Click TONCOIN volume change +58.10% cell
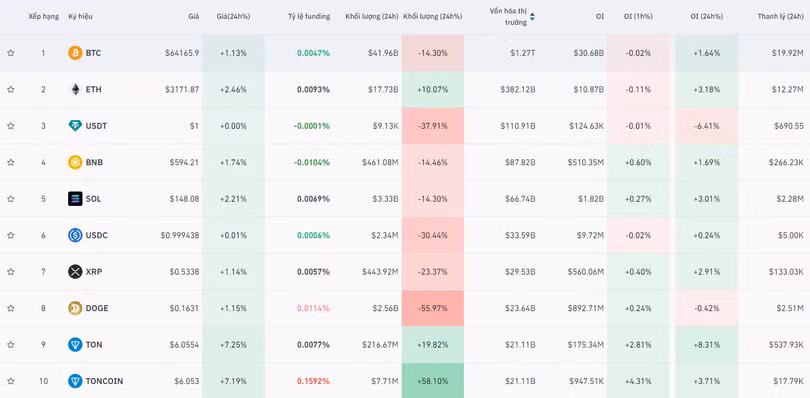The height and width of the screenshot is (398, 810). coord(432,381)
